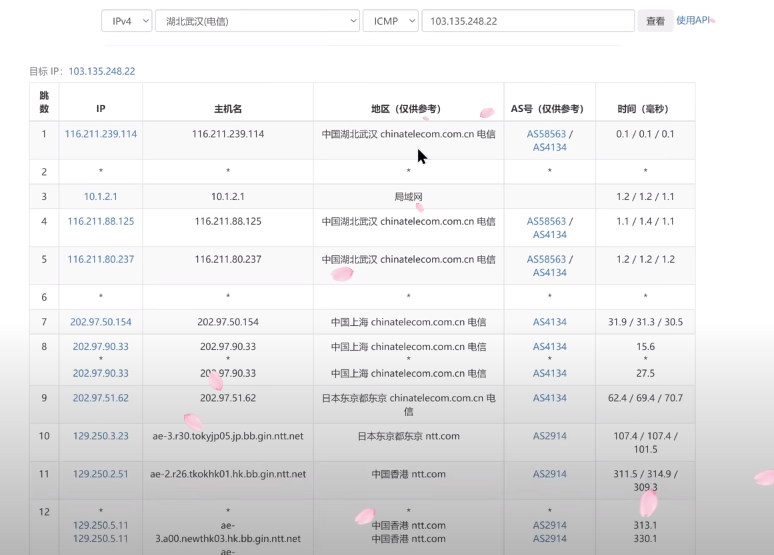Select hostname ae-3.r30.tokyjp05.jp.bb.gin.ntt.net
Image resolution: width=774 pixels, height=555 pixels.
pyautogui.click(x=228, y=436)
